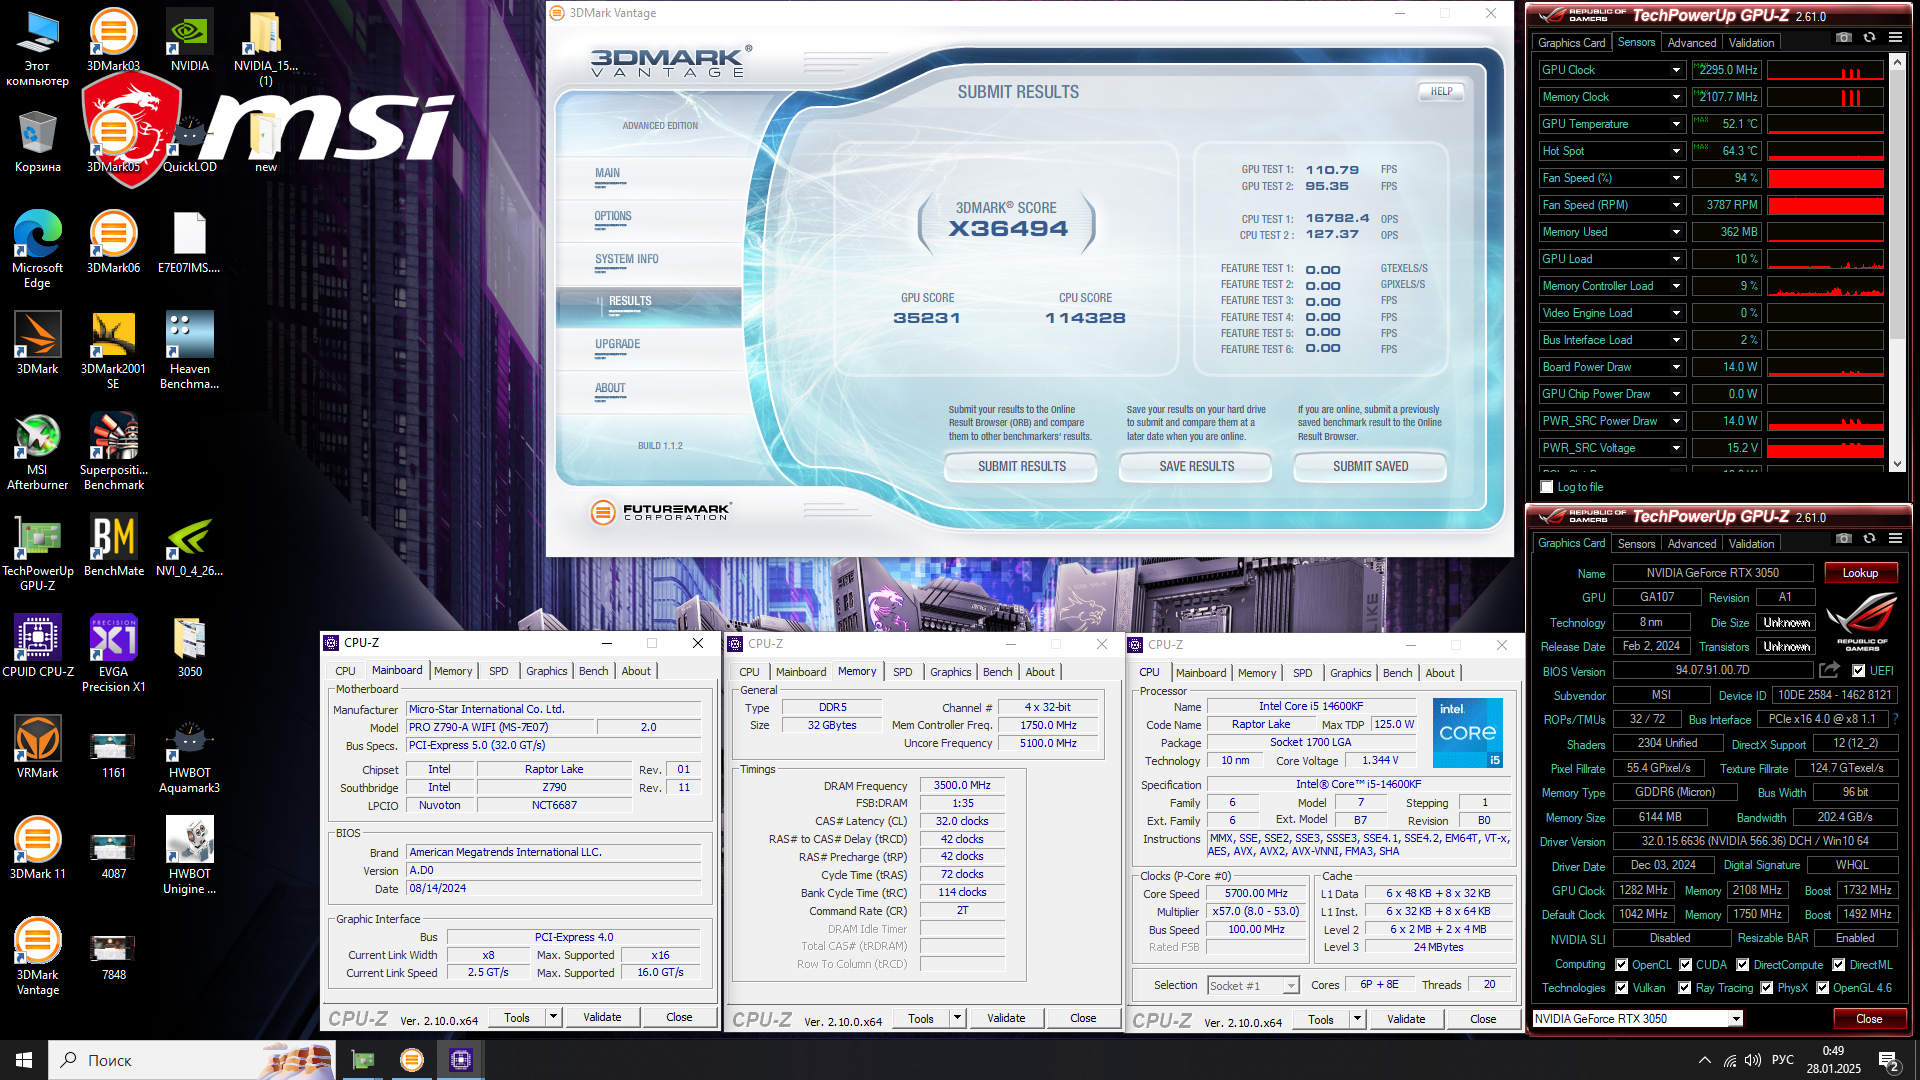Toggle Ray Tracing checkbox

tap(1686, 988)
